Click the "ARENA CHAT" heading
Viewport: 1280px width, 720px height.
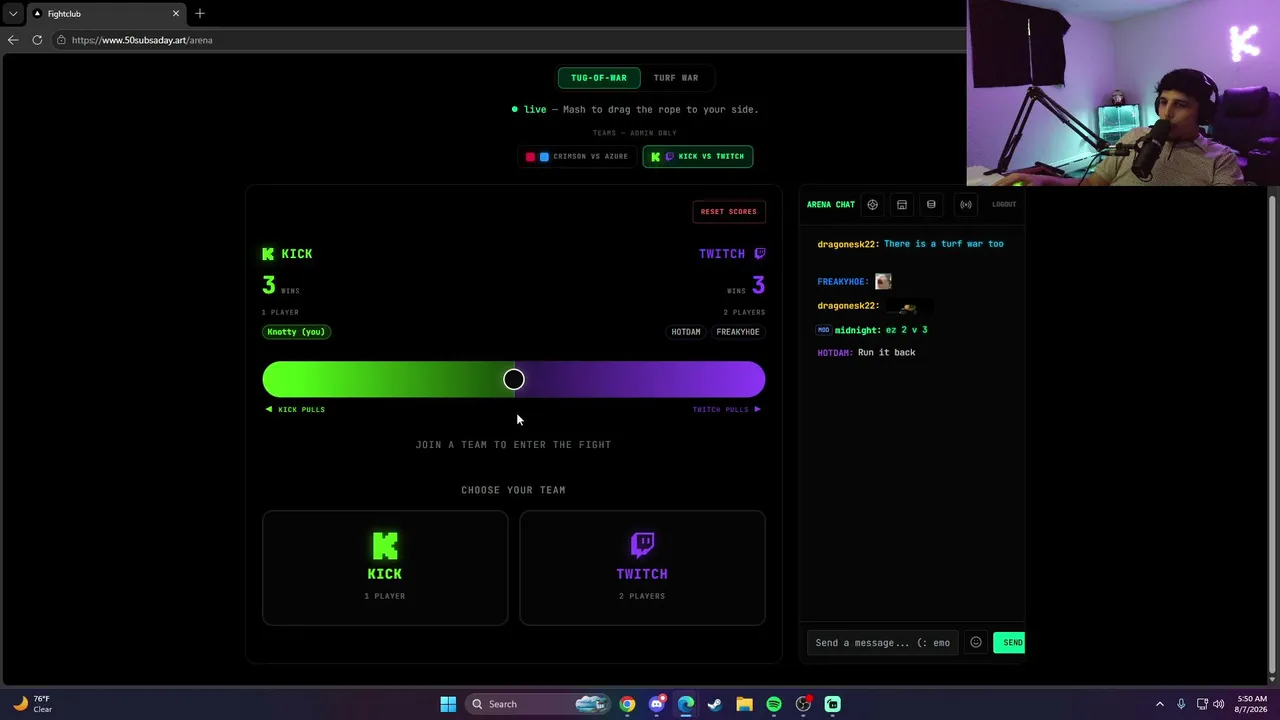831,204
